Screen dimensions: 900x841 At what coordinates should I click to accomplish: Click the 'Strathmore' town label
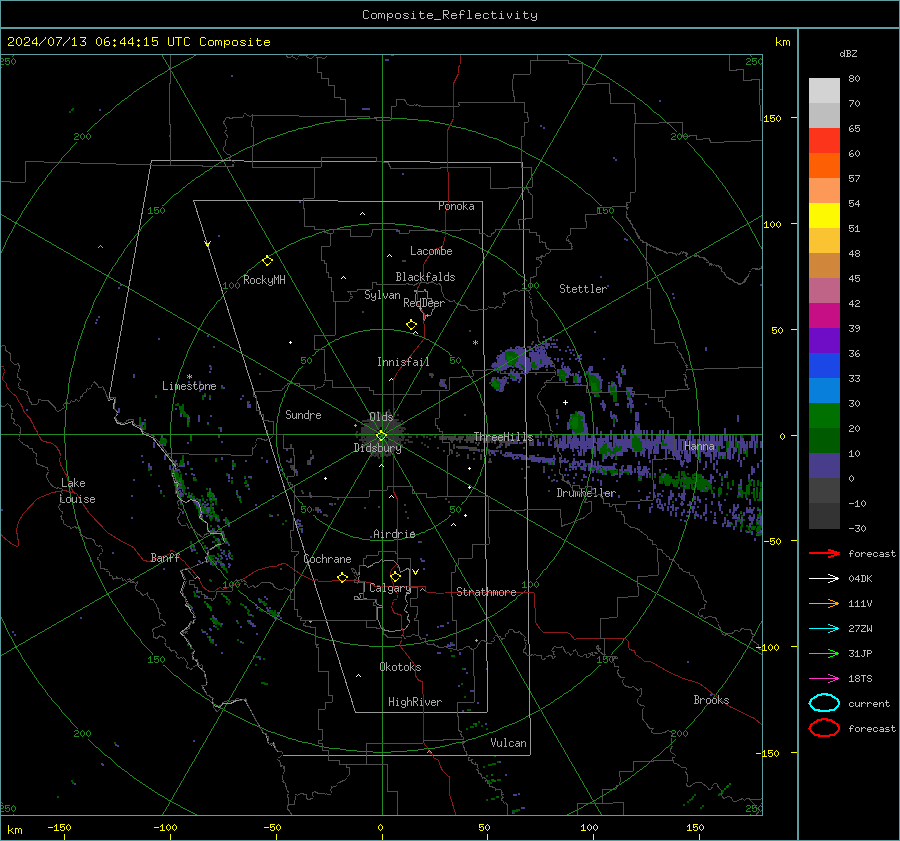(x=486, y=592)
